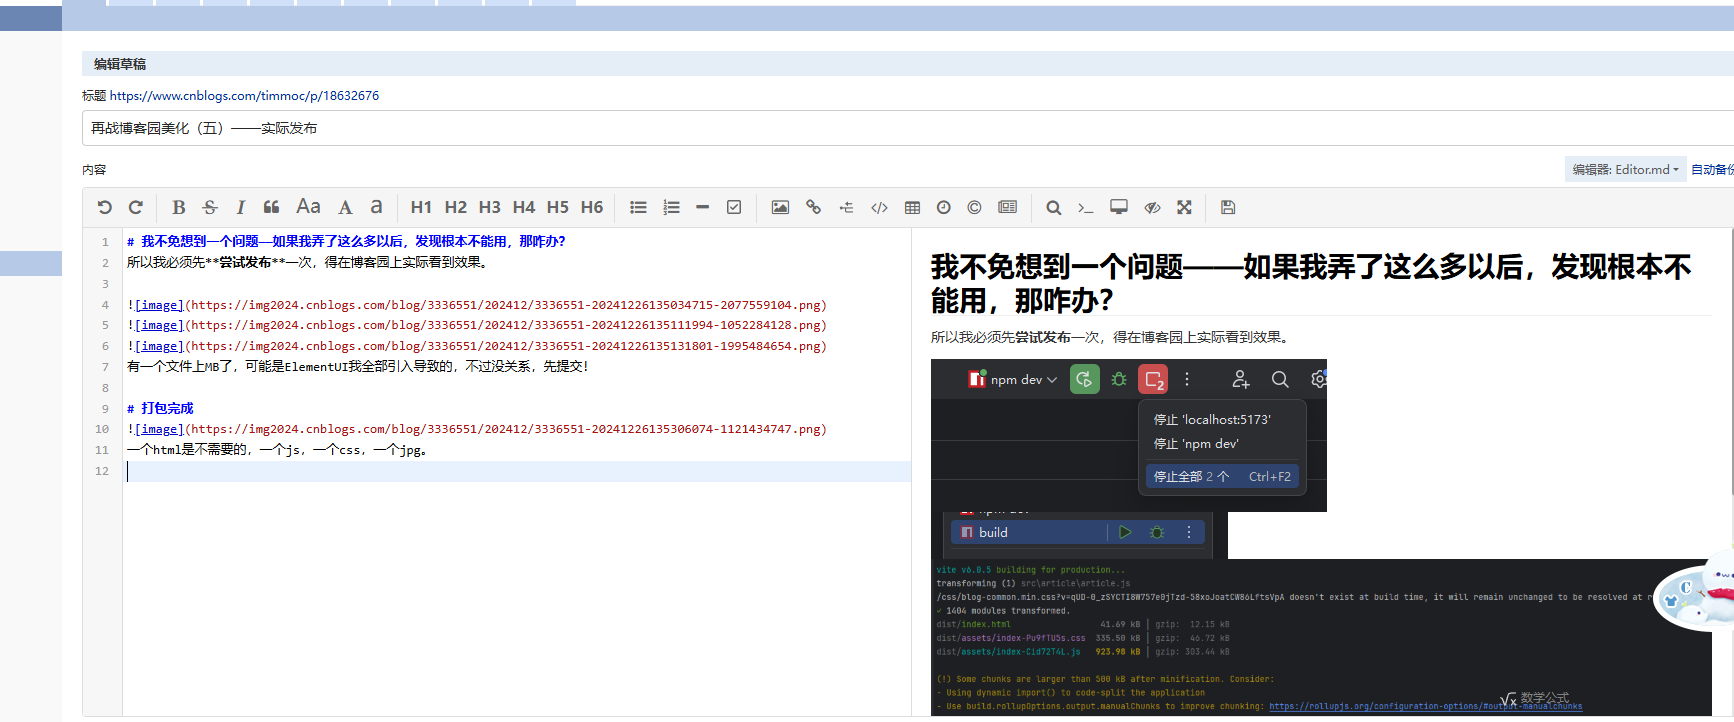Apply italic formatting
The width and height of the screenshot is (1734, 722).
[241, 207]
